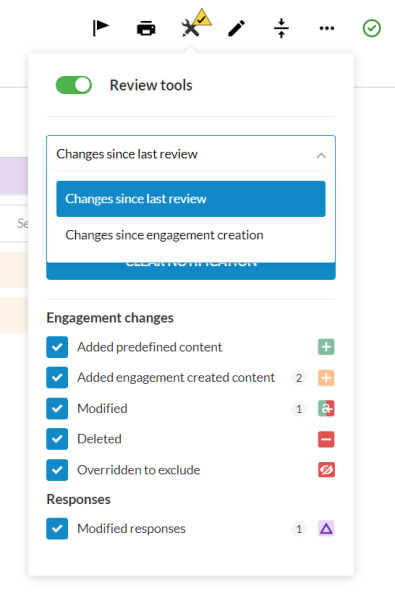Click the collapse vertical arrows icon
Screen dimensions: 395x593
[x=281, y=28]
